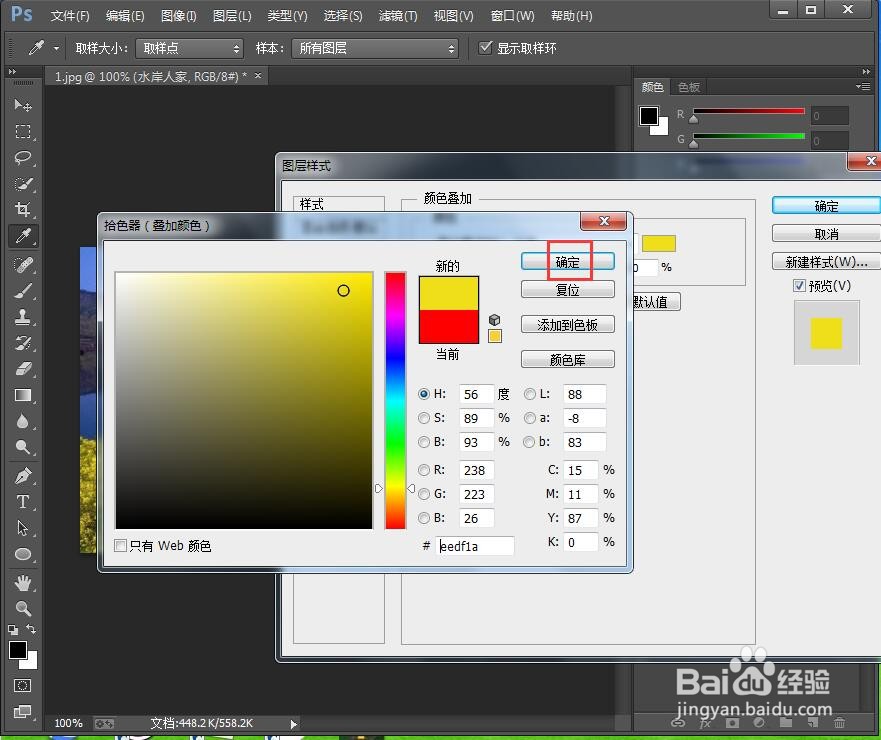Select the Rectangular Marquee tool
The height and width of the screenshot is (740, 881).
pyautogui.click(x=22, y=131)
